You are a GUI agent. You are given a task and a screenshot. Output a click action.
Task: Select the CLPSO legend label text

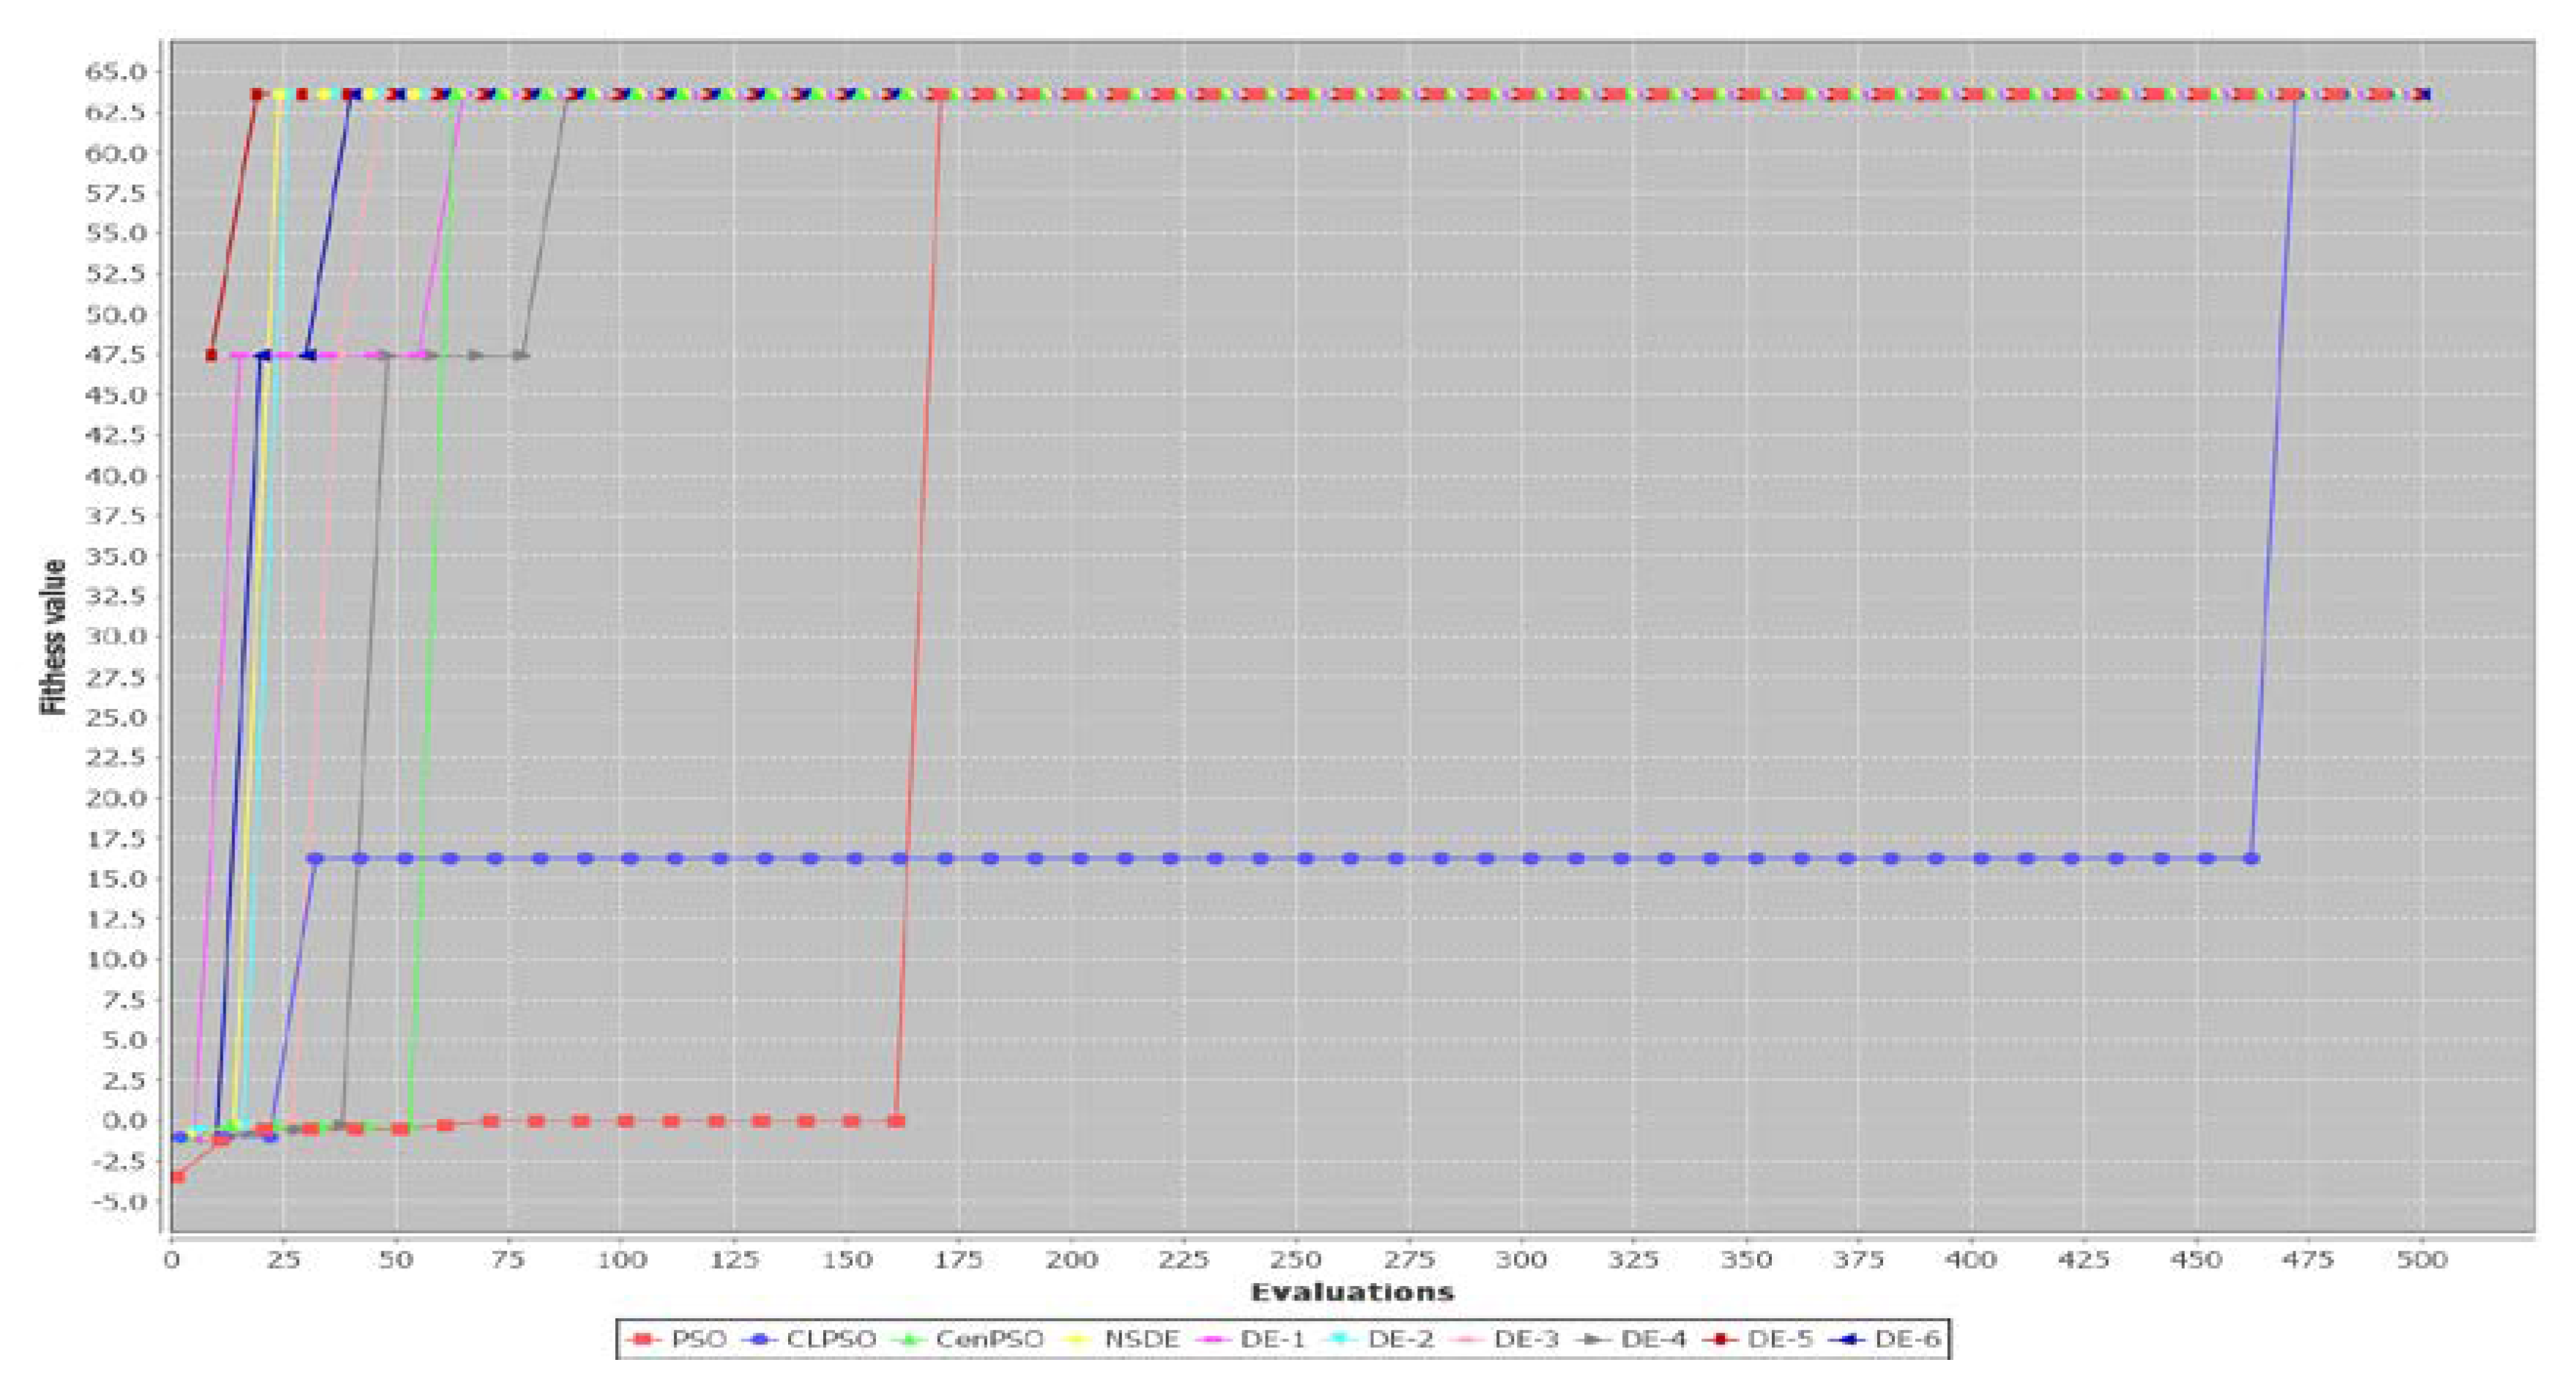[x=831, y=1339]
